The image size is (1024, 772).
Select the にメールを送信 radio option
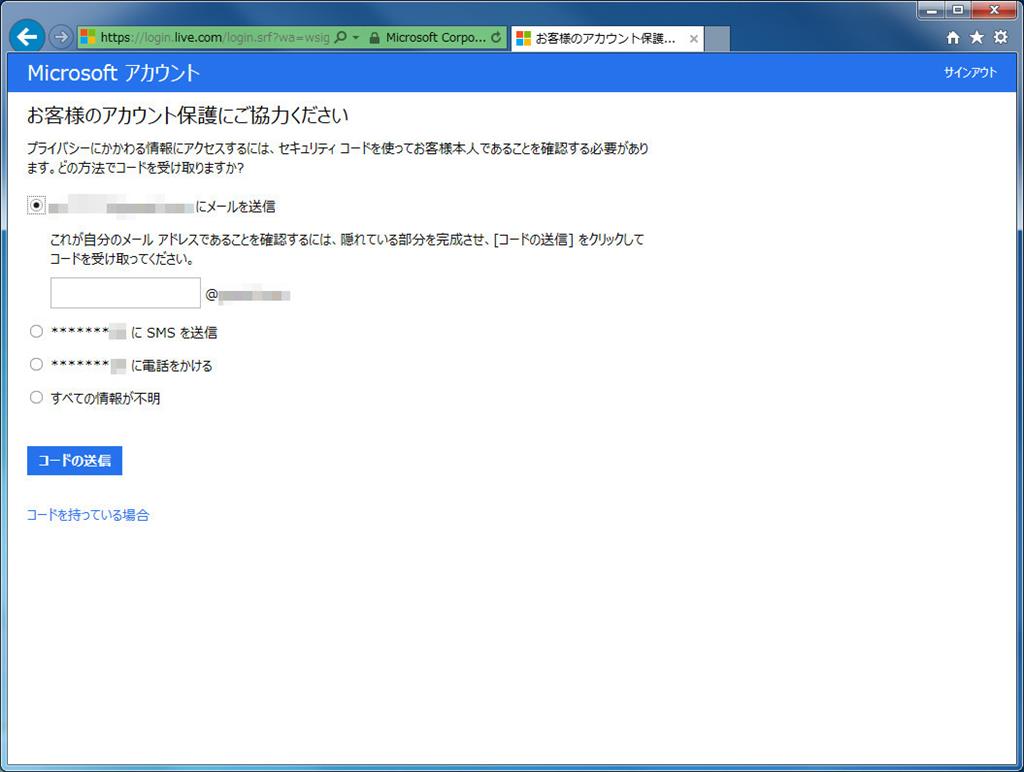pos(37,205)
